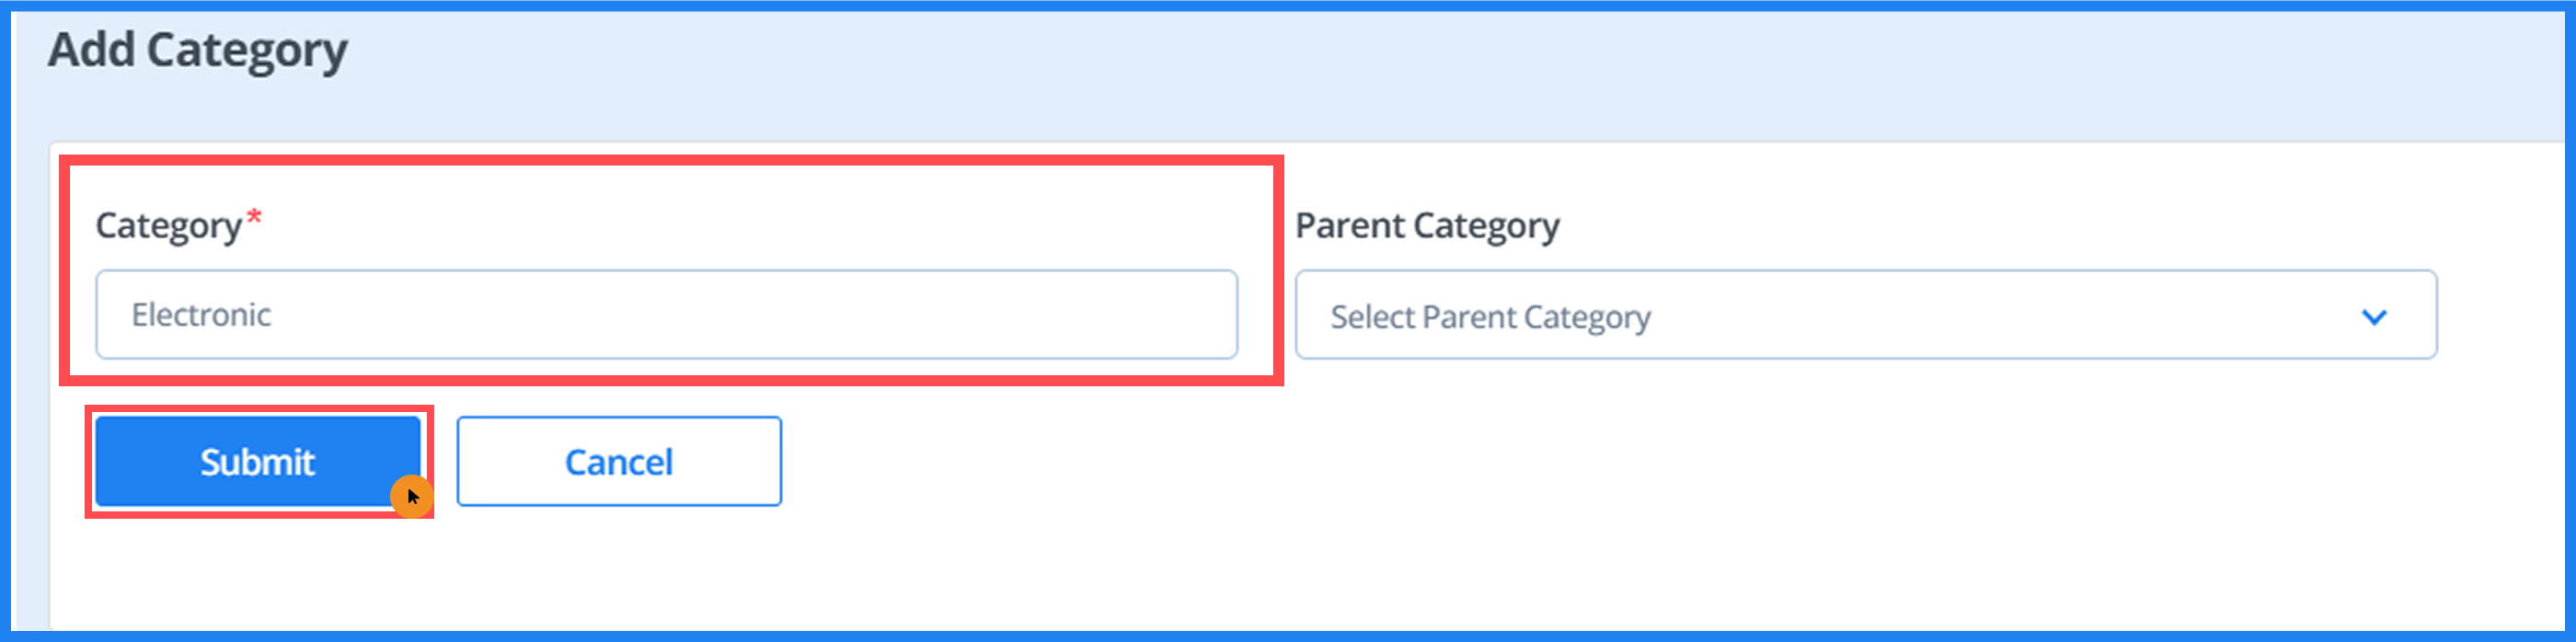This screenshot has width=2576, height=642.
Task: Click the 'Parent Category' field label
Action: point(1426,226)
